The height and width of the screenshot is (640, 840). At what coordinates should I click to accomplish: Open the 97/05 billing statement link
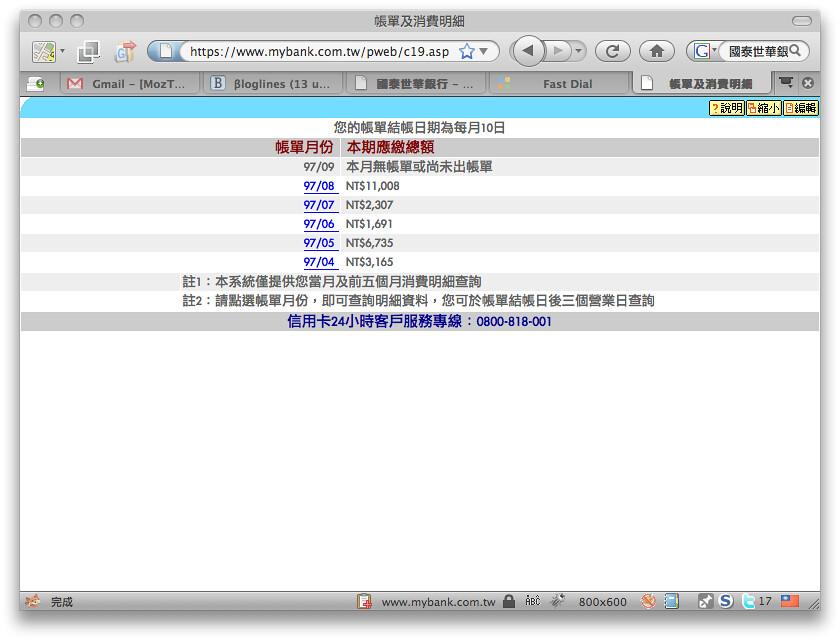coord(319,243)
